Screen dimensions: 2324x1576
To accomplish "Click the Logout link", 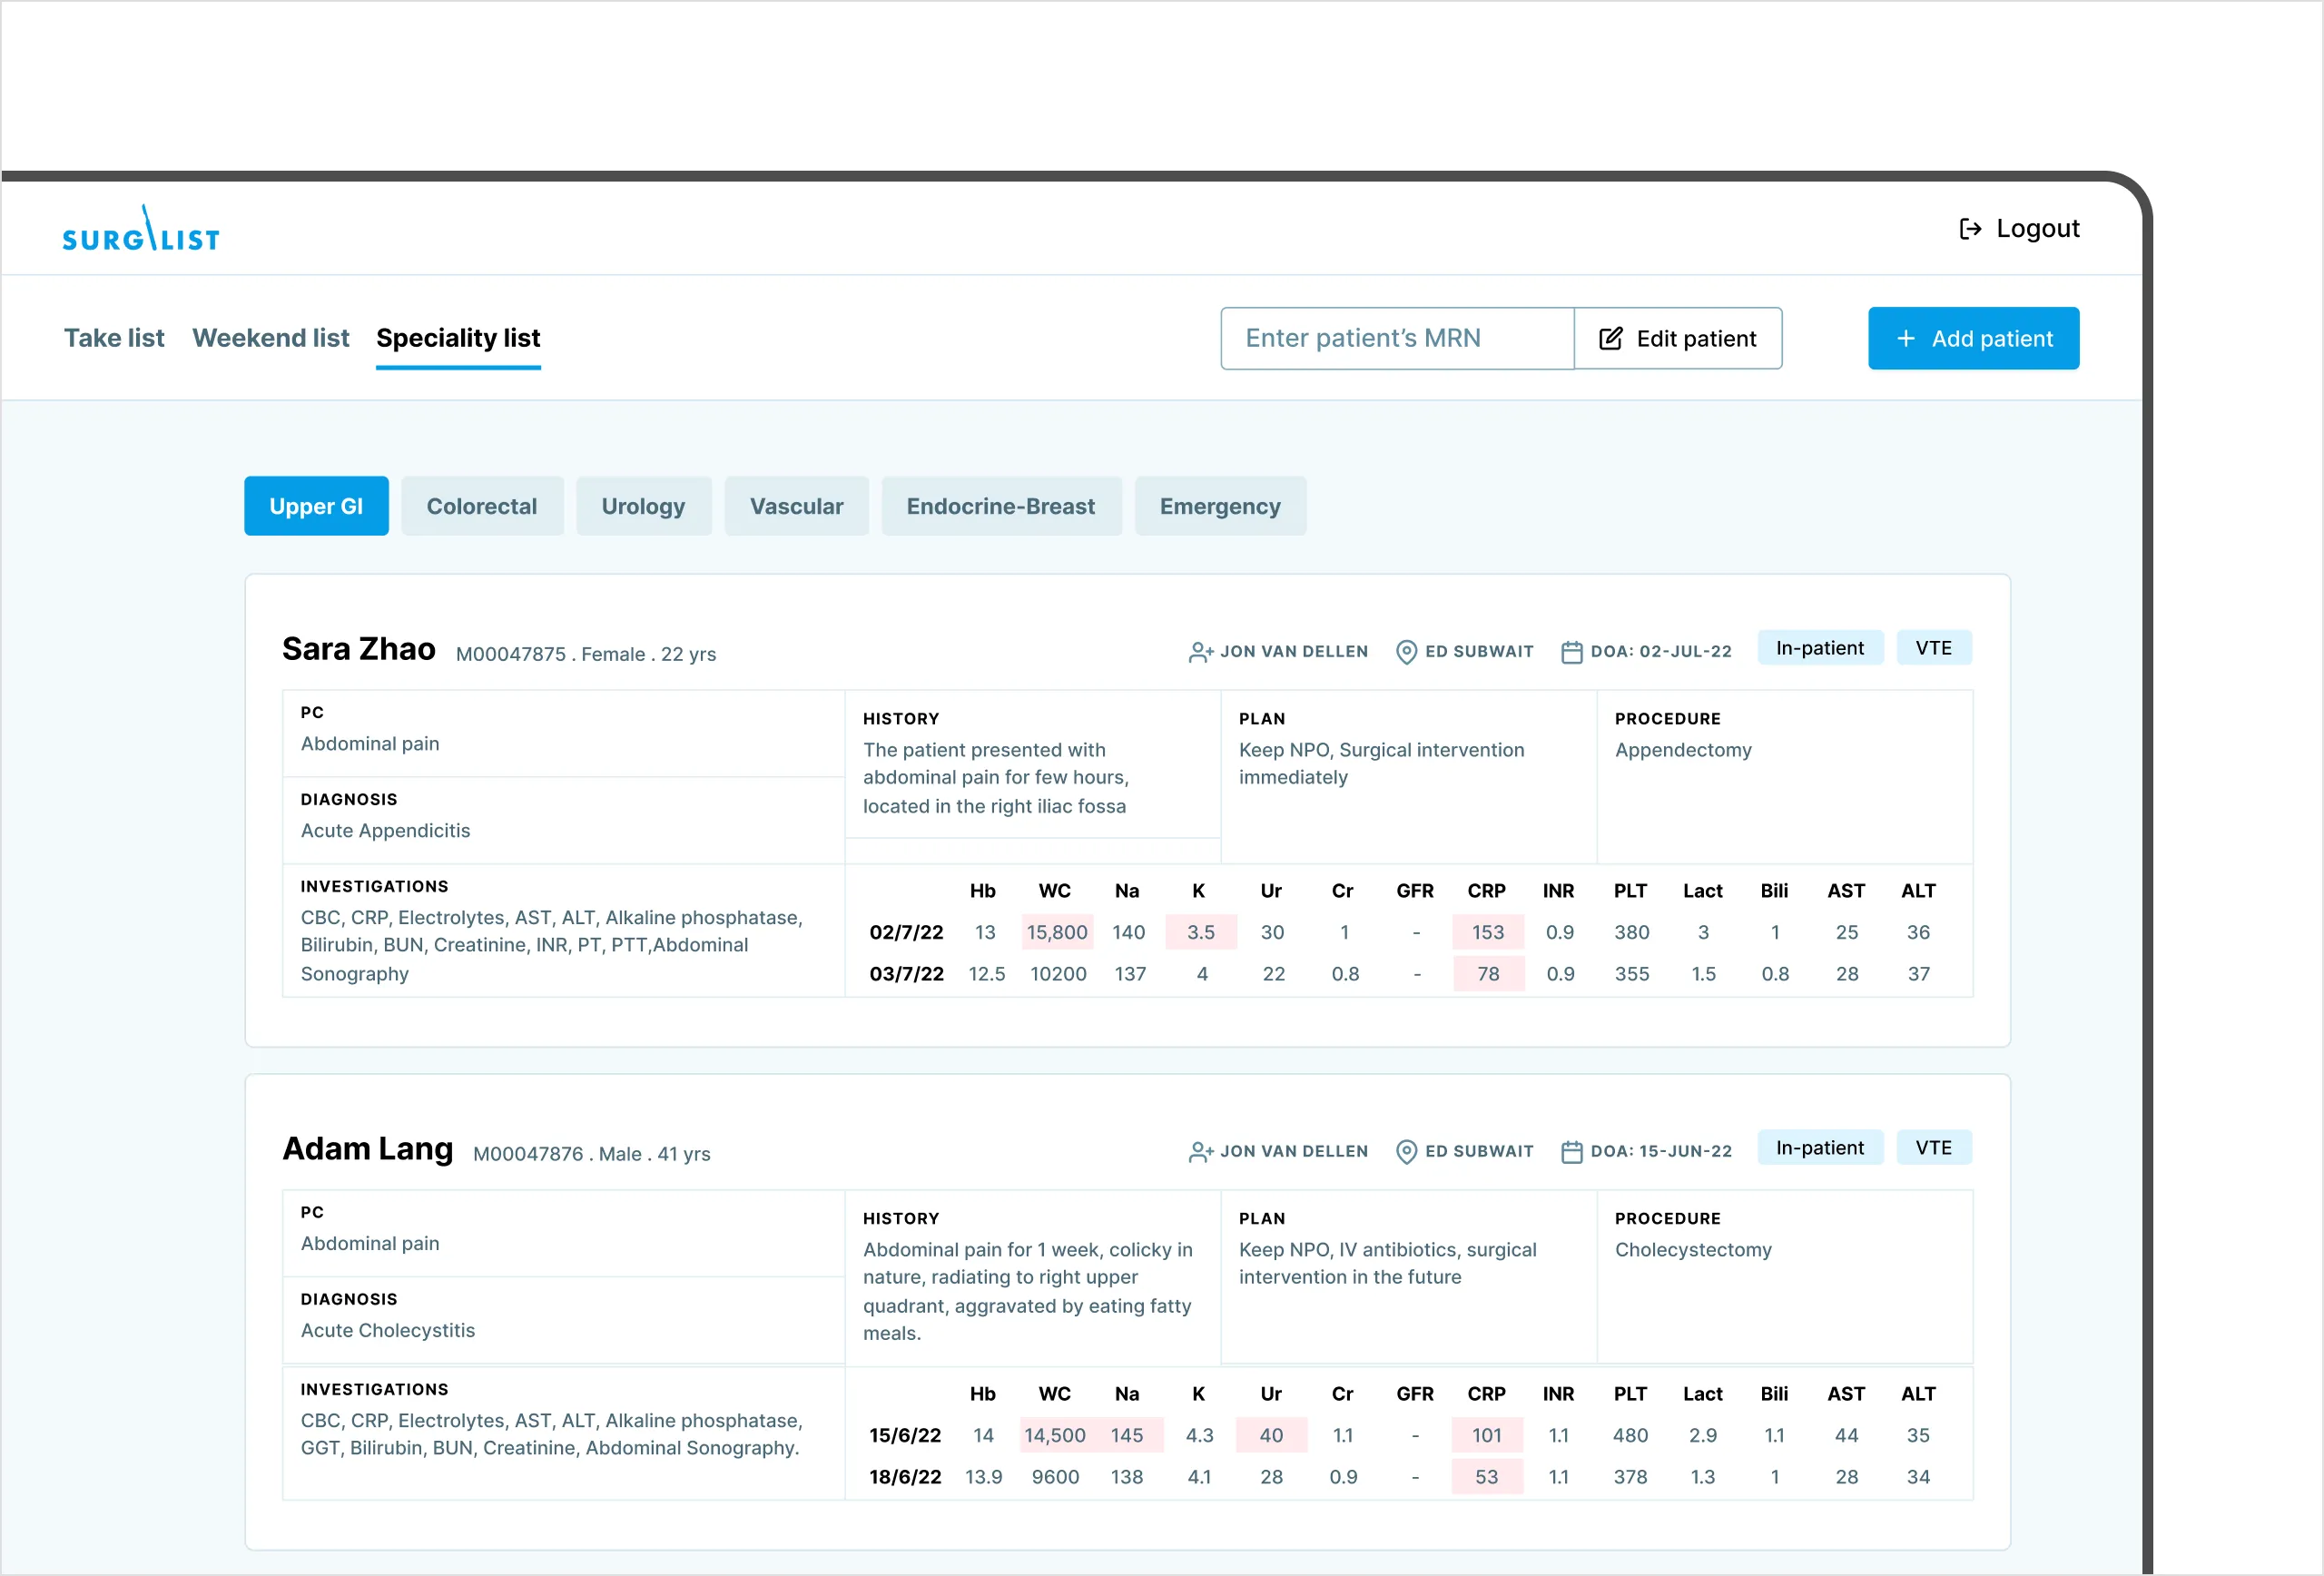I will (x=2019, y=229).
